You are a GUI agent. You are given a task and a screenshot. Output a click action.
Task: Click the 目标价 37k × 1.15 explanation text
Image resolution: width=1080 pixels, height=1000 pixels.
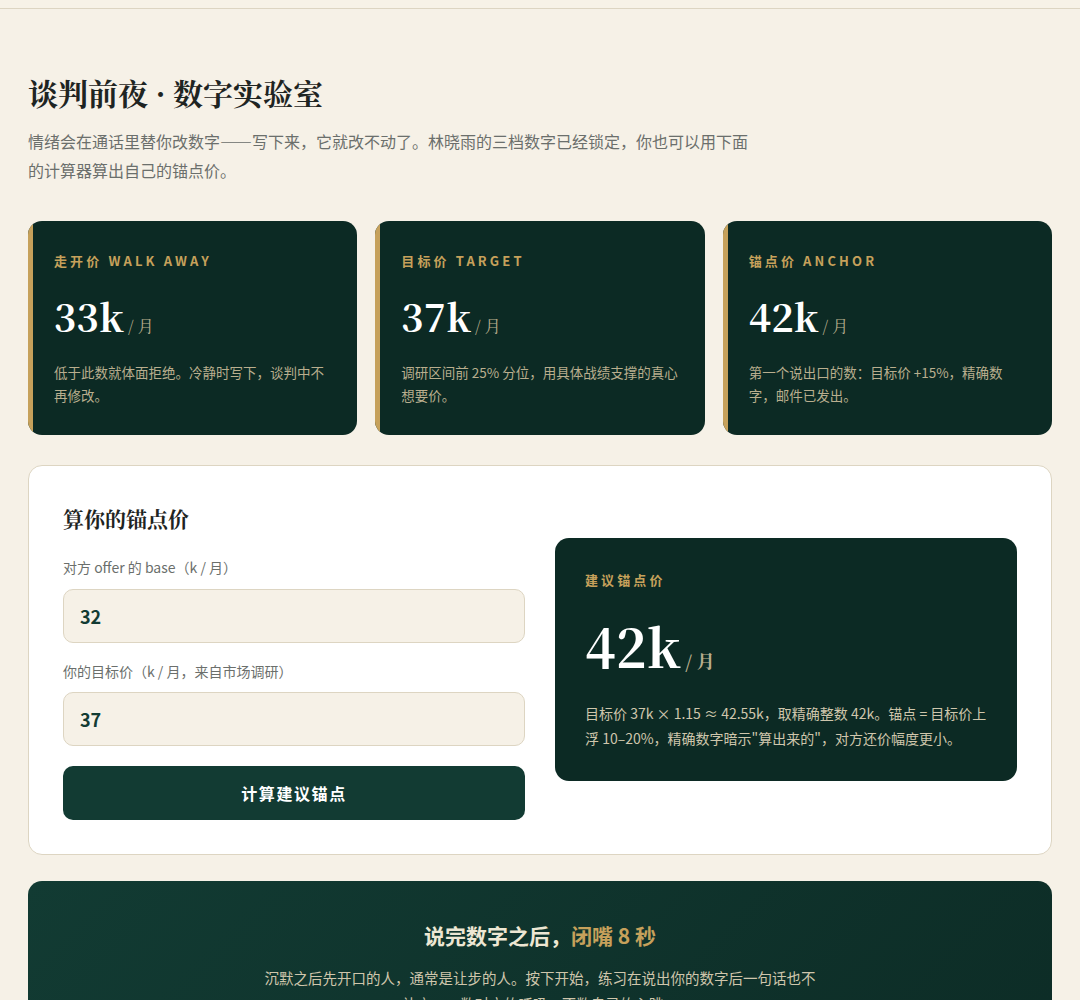(x=786, y=727)
